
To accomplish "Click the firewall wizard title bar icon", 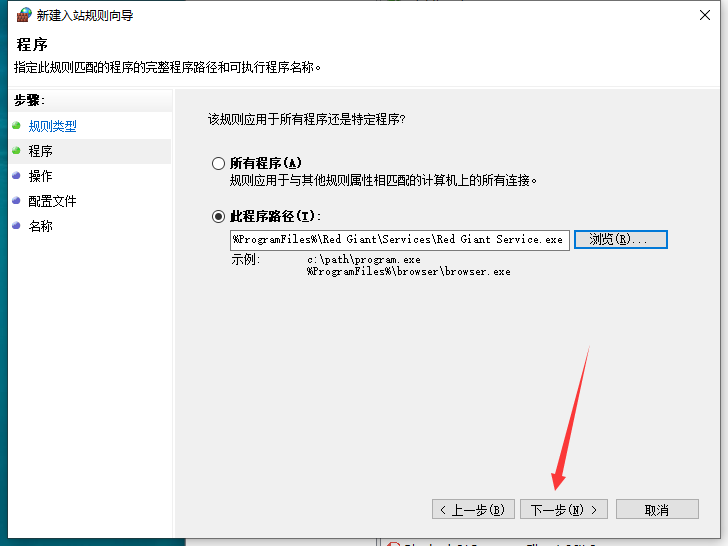I will [23, 15].
